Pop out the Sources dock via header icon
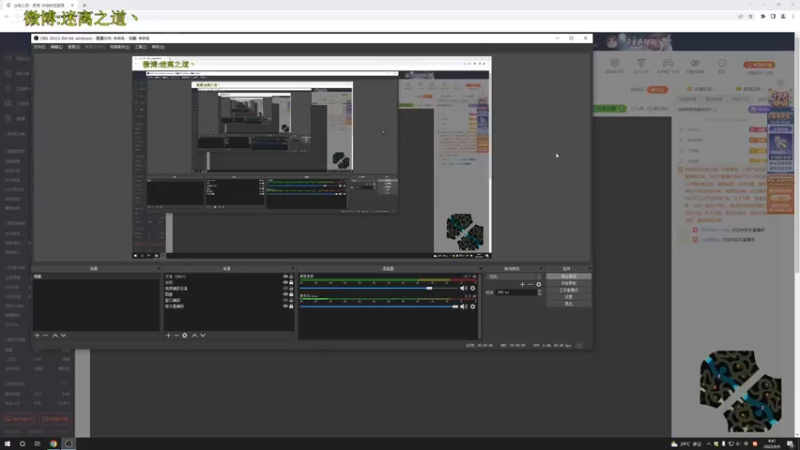The height and width of the screenshot is (450, 800). tap(292, 268)
